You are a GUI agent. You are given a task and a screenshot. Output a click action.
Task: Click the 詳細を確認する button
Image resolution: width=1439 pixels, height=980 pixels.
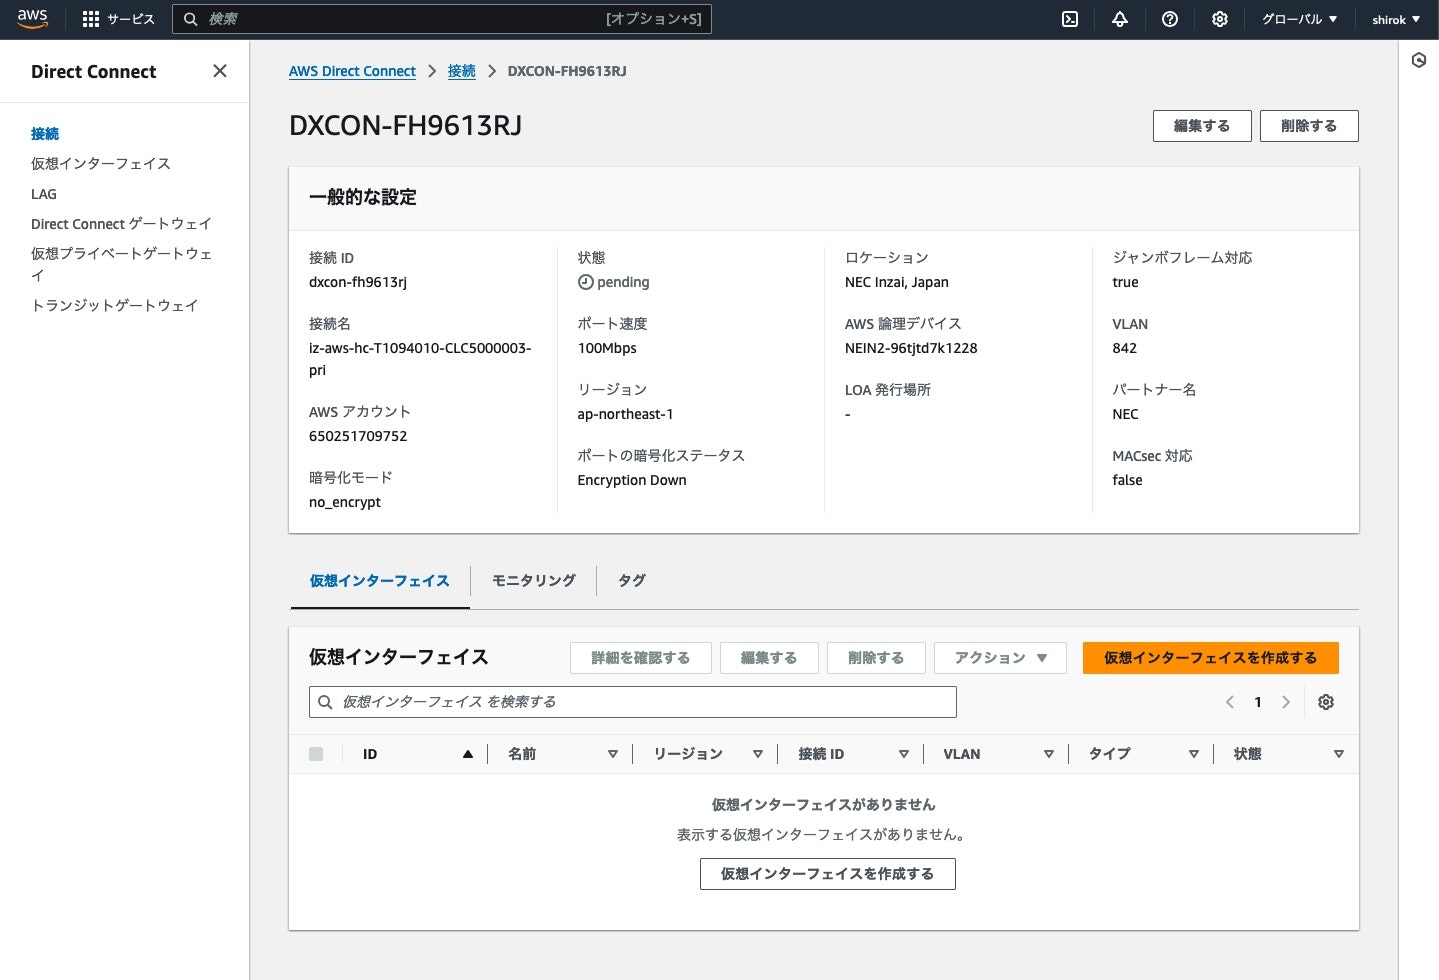click(x=640, y=658)
